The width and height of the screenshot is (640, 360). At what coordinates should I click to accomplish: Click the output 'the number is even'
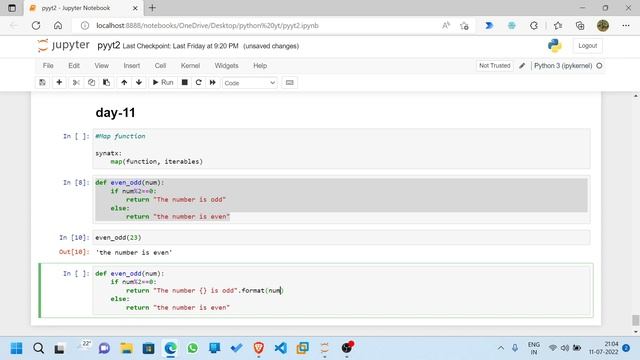click(134, 253)
